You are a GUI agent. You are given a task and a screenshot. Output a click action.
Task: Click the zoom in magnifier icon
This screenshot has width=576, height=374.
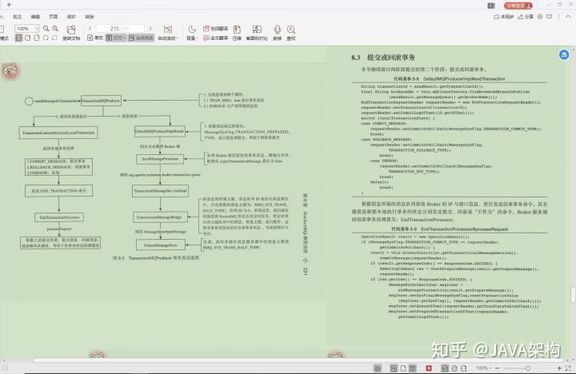(x=55, y=28)
